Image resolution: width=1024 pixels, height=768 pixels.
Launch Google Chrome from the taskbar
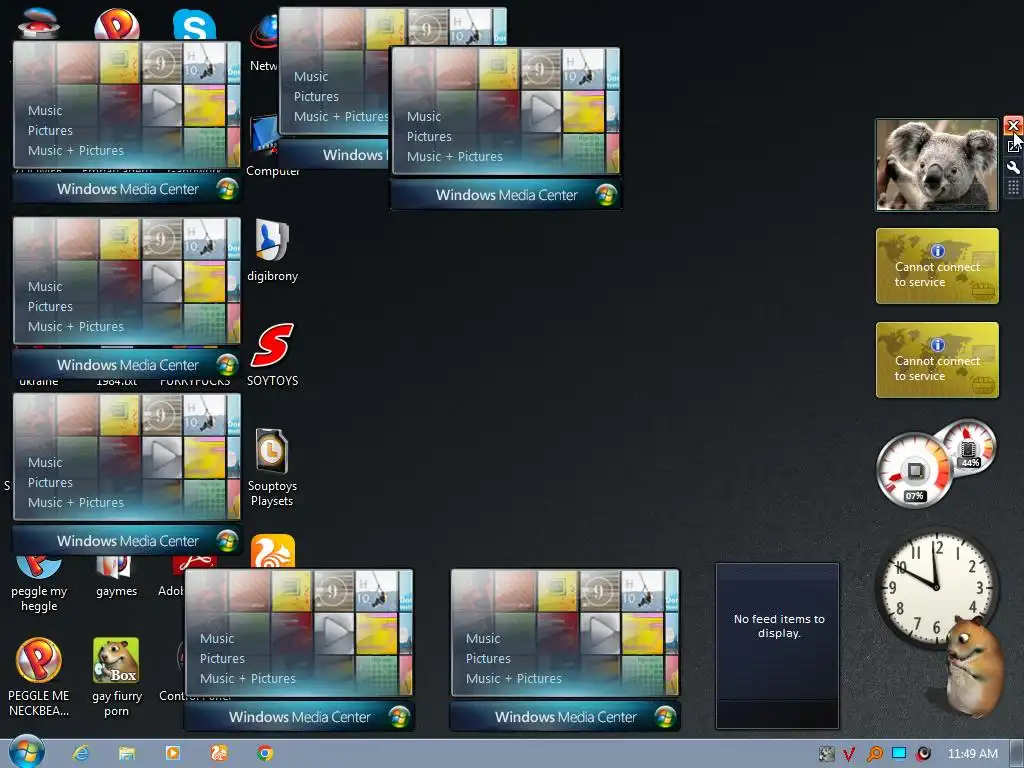click(264, 753)
